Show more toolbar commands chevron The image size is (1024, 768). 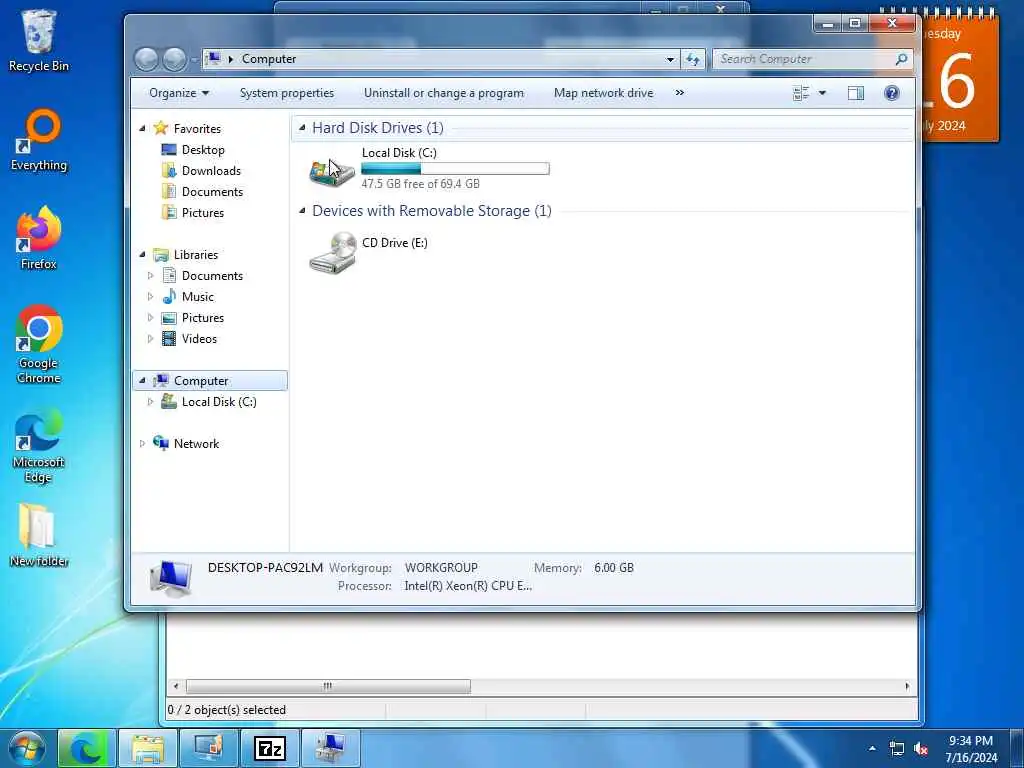point(679,93)
